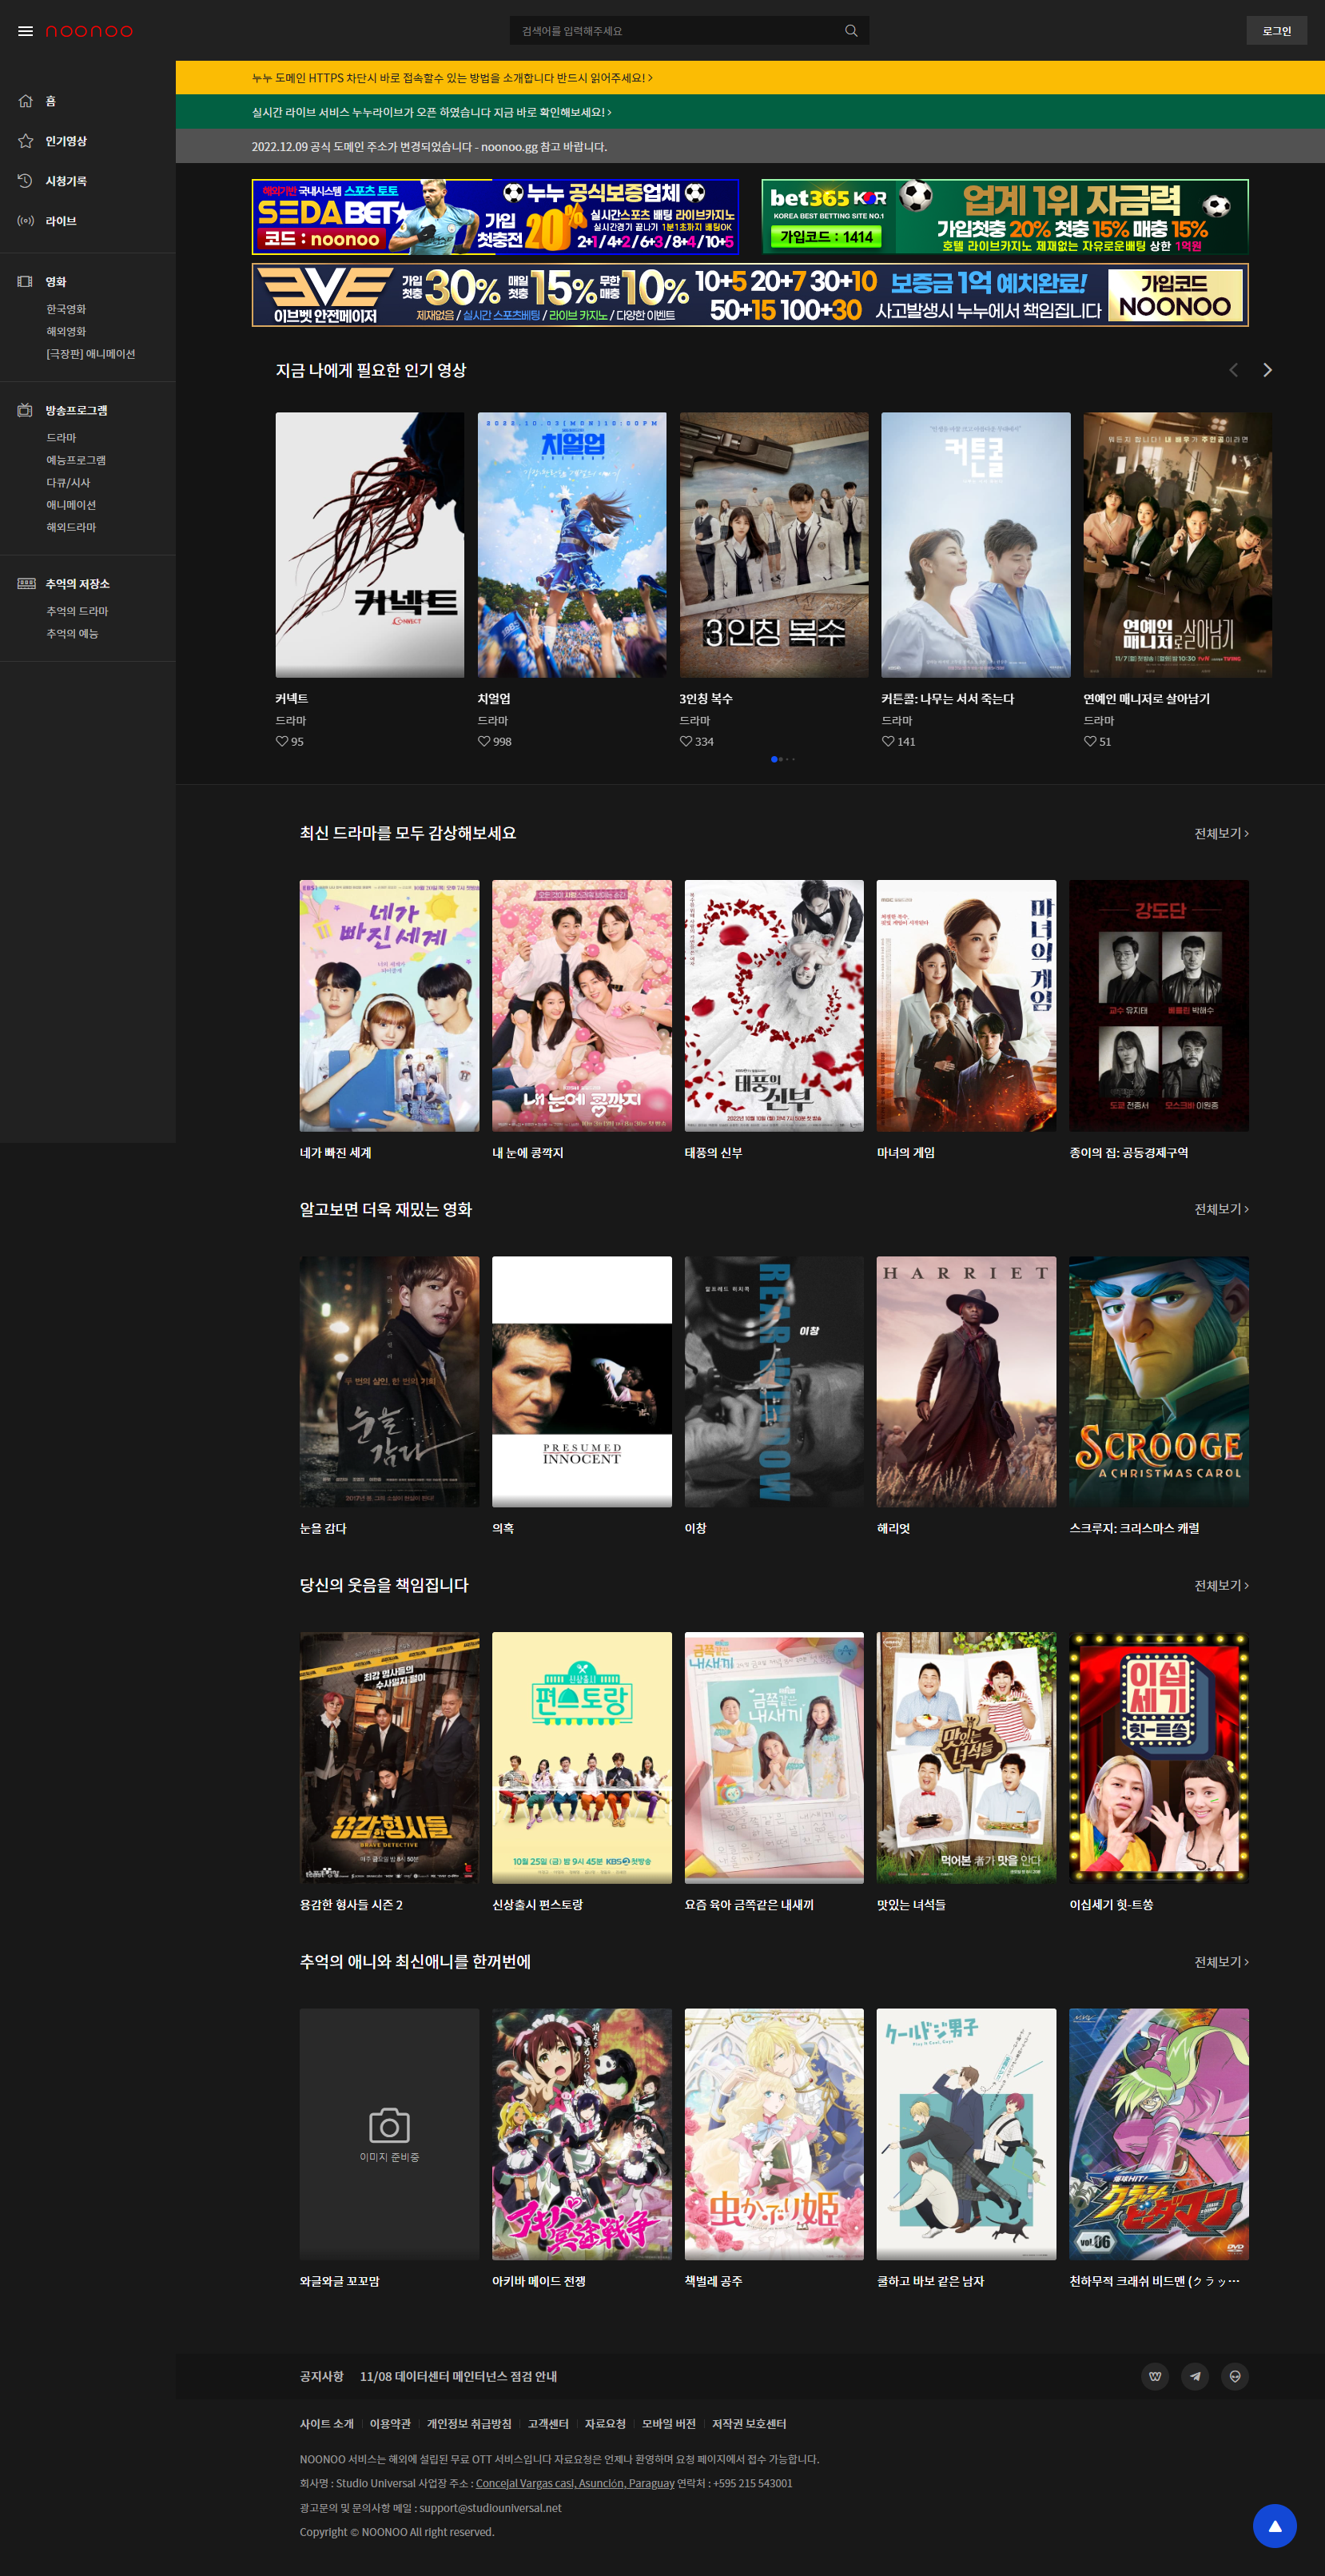This screenshot has height=2576, width=1325.
Task: Open the EVE 이브벳 ad banner
Action: click(750, 295)
